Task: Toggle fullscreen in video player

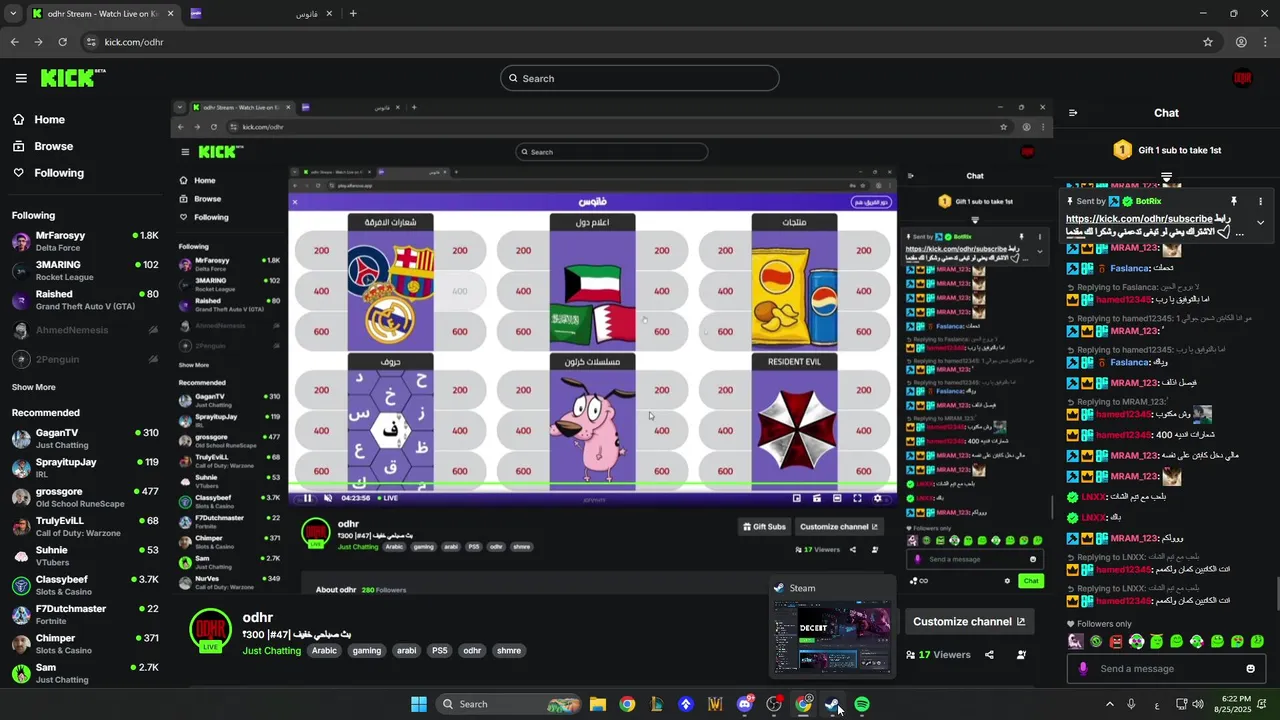Action: (x=857, y=498)
